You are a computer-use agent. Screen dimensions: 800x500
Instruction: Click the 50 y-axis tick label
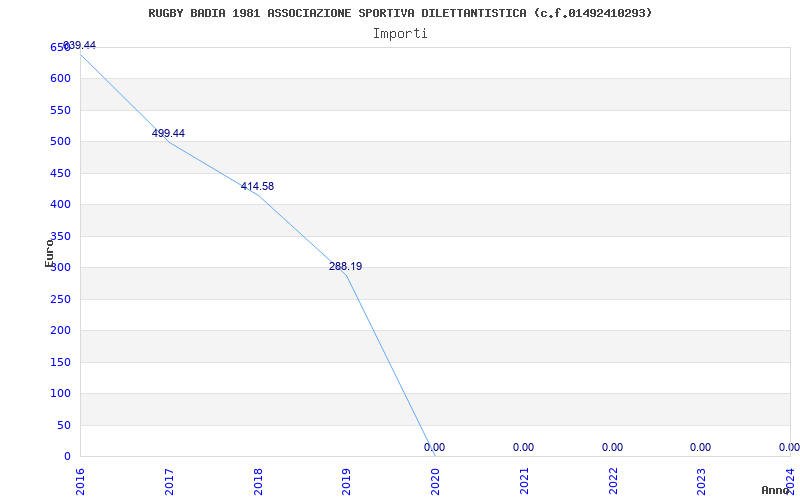[x=63, y=425]
